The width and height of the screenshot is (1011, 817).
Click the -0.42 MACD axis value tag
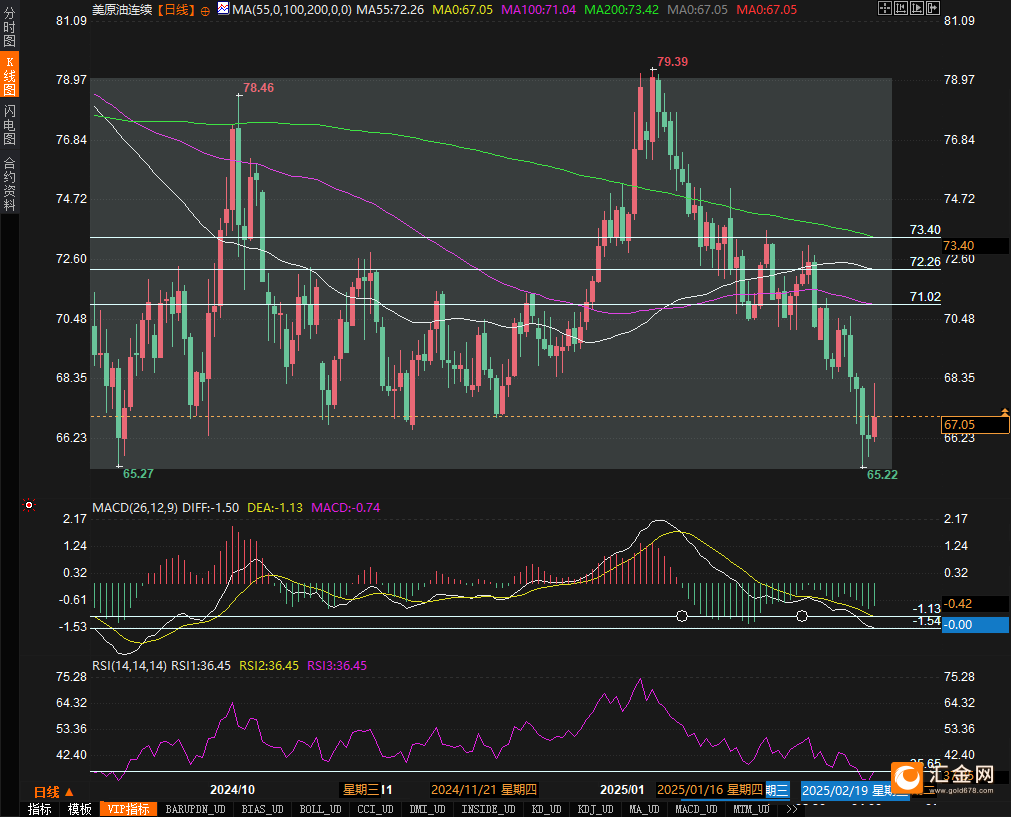coord(975,604)
